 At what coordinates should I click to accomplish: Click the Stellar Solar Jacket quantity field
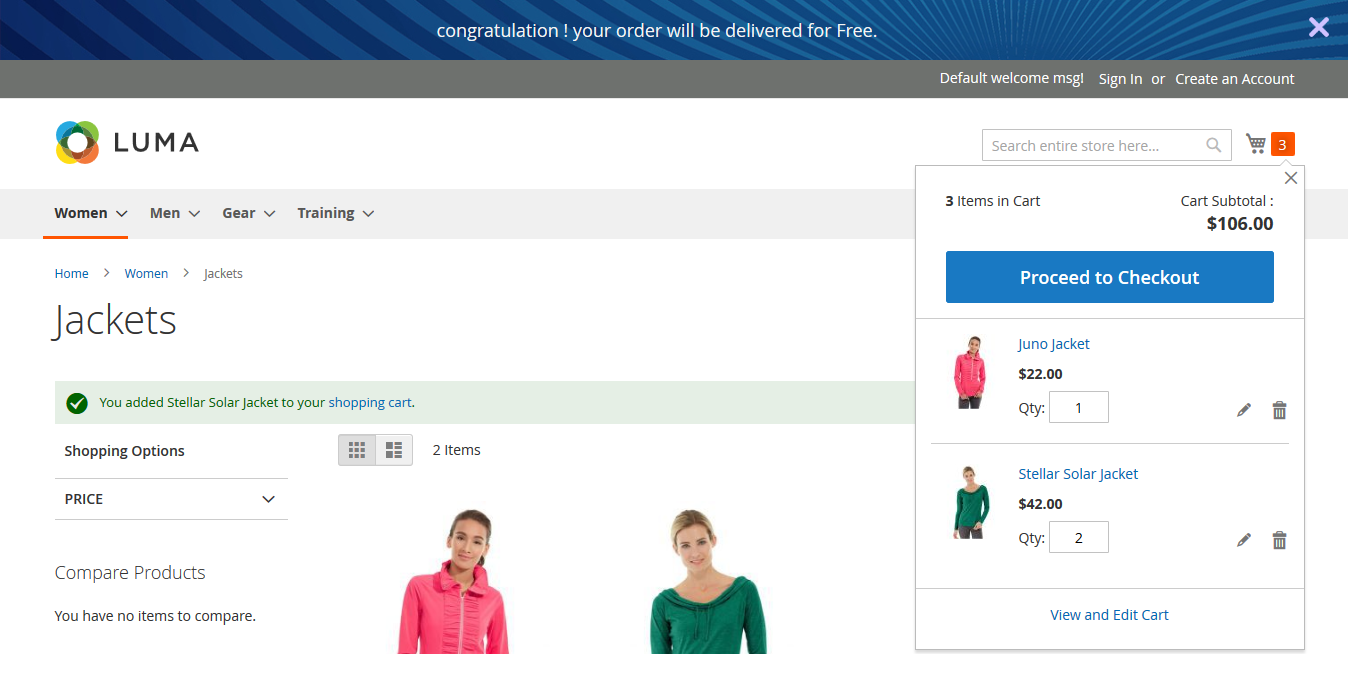1078,537
